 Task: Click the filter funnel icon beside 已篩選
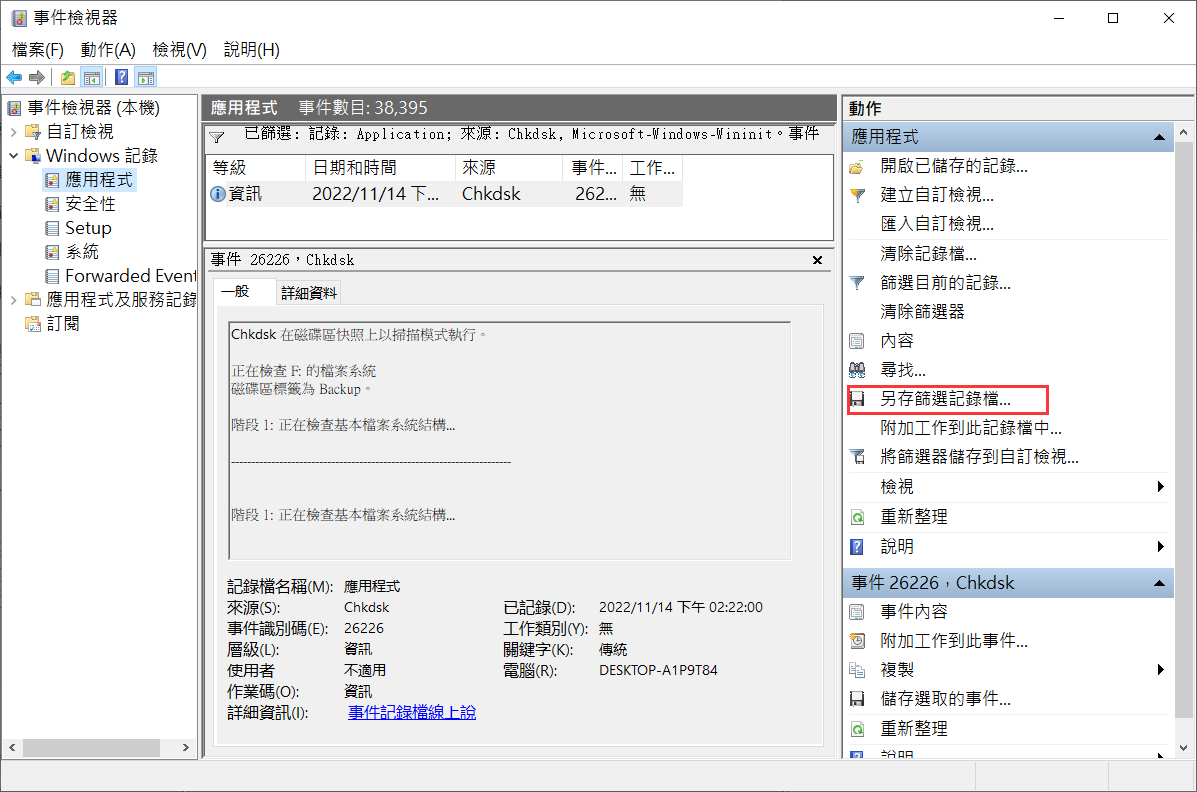click(x=217, y=137)
